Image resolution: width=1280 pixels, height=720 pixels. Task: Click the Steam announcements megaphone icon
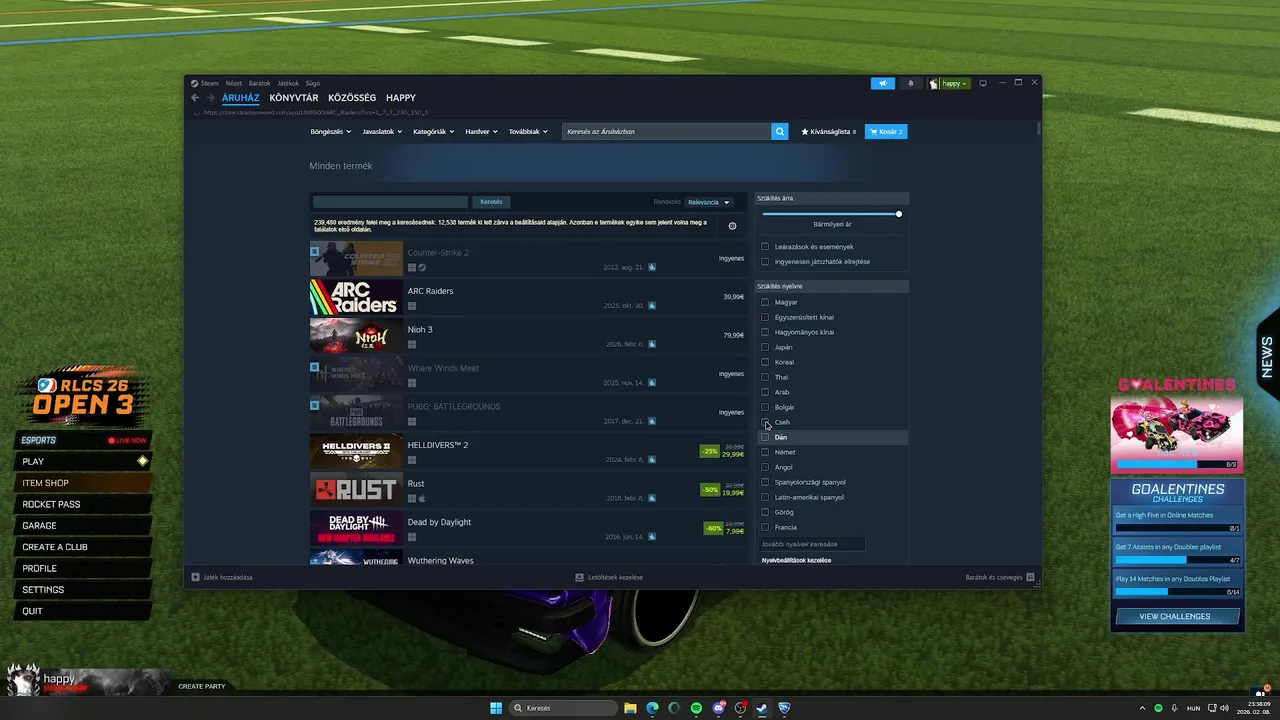click(882, 84)
